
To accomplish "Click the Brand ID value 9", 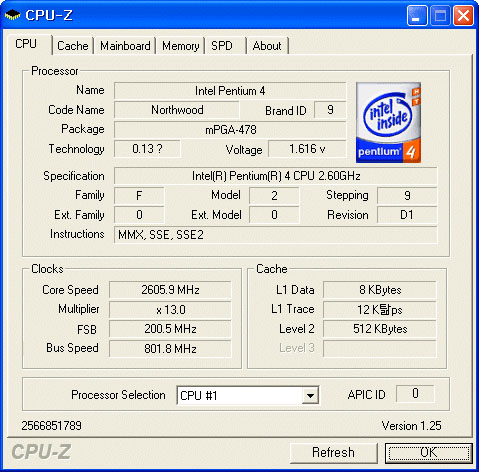I will (330, 110).
